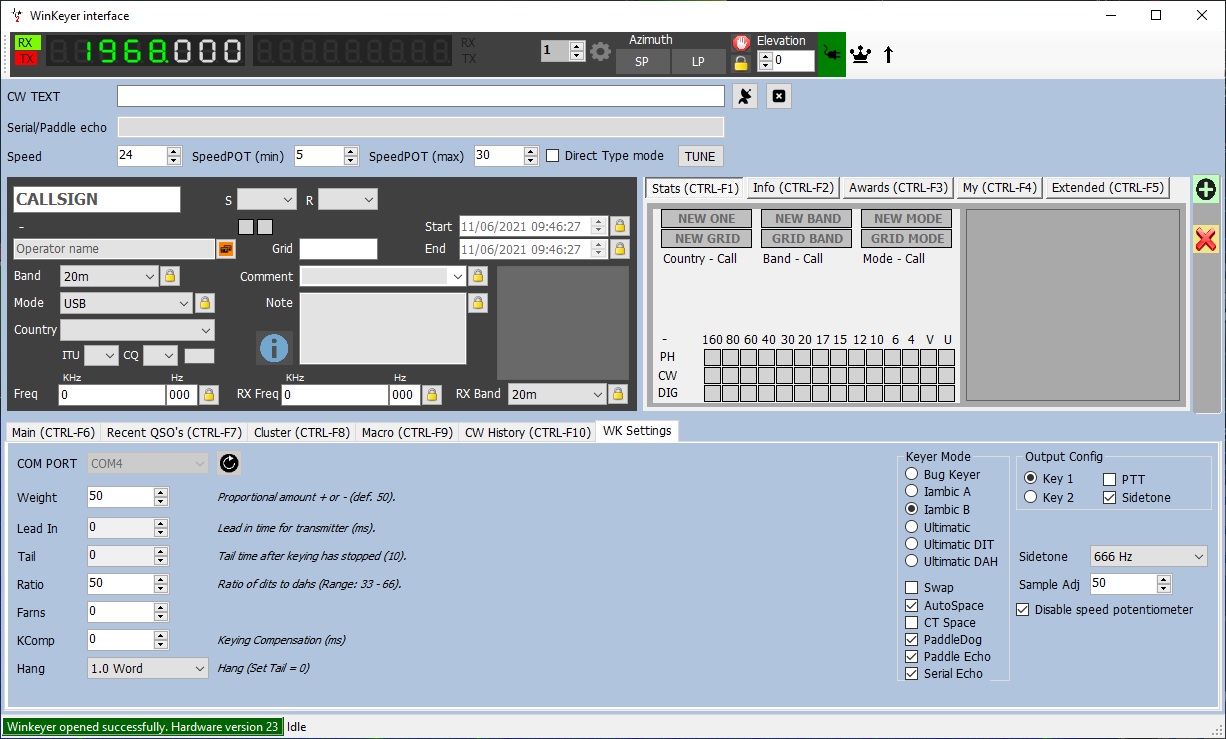Click the blue info icon

point(274,348)
